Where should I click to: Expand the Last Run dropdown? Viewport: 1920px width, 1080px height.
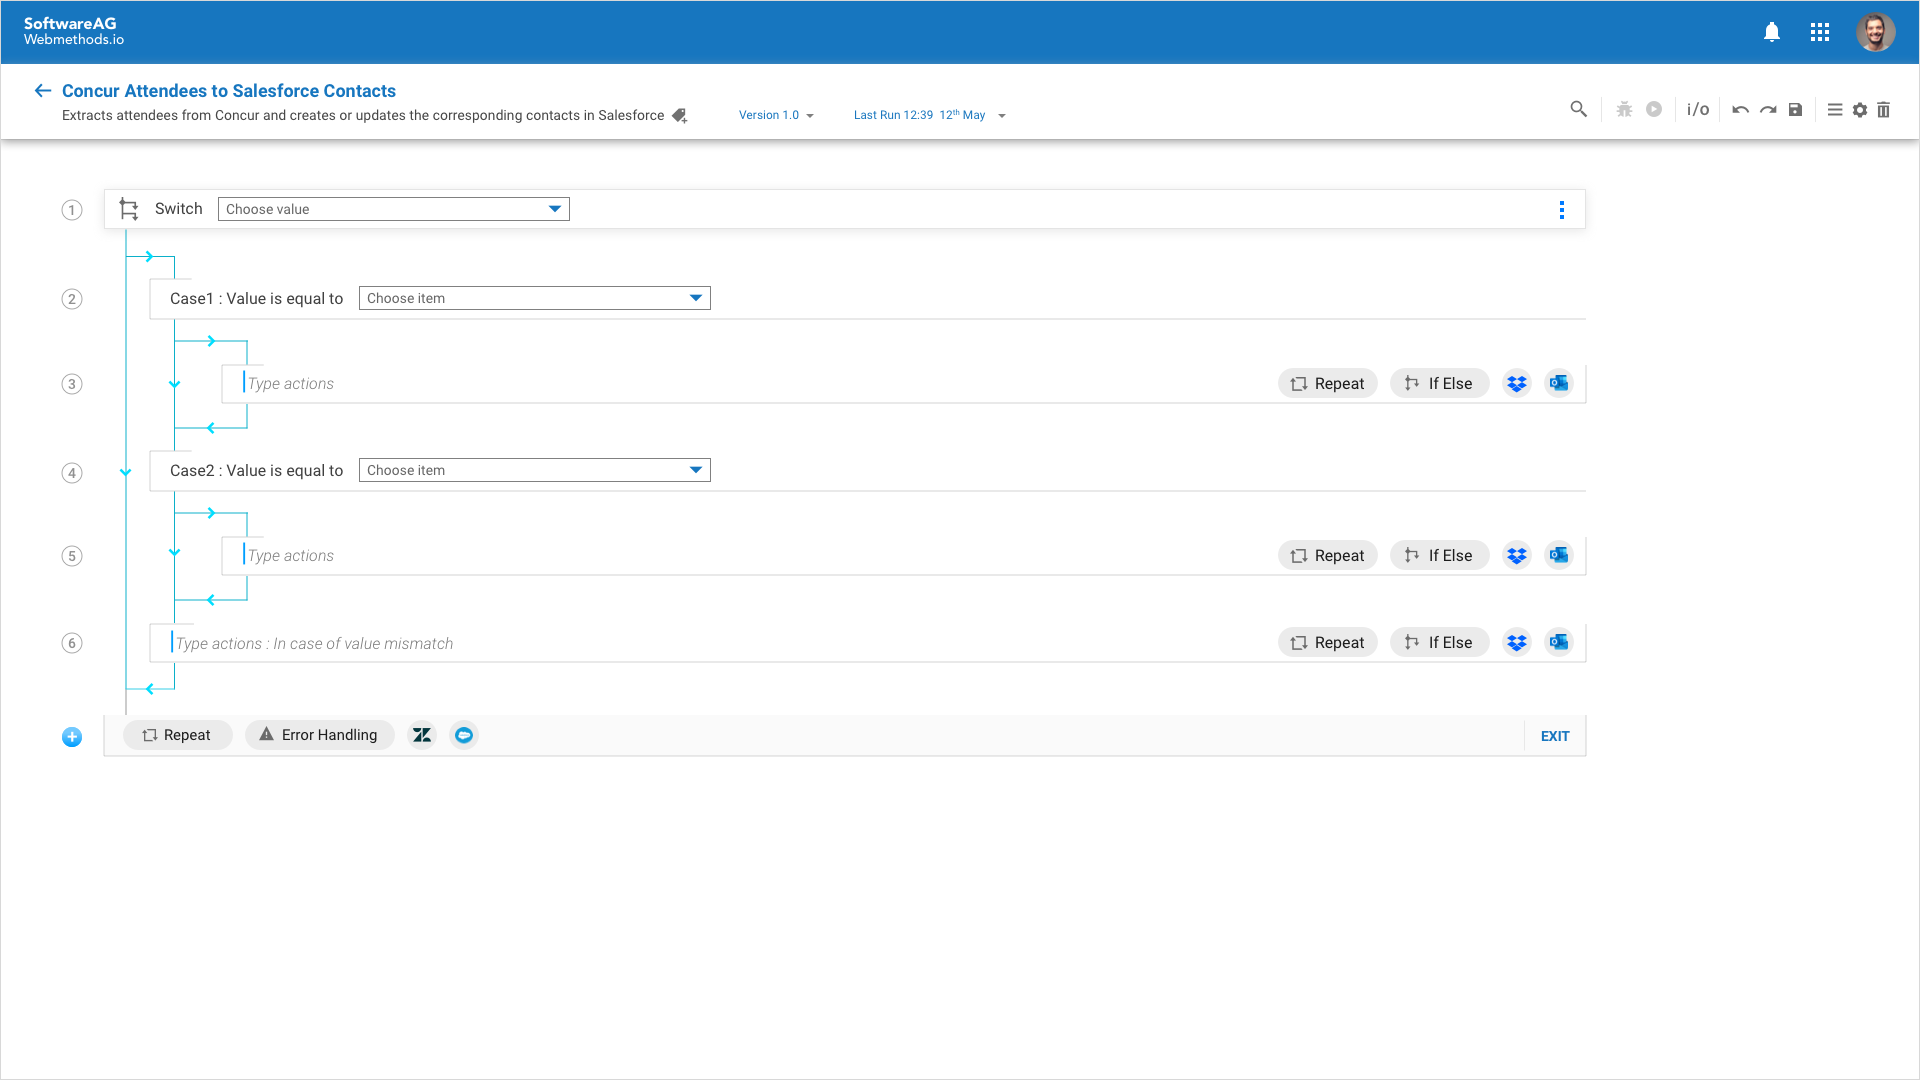(929, 115)
